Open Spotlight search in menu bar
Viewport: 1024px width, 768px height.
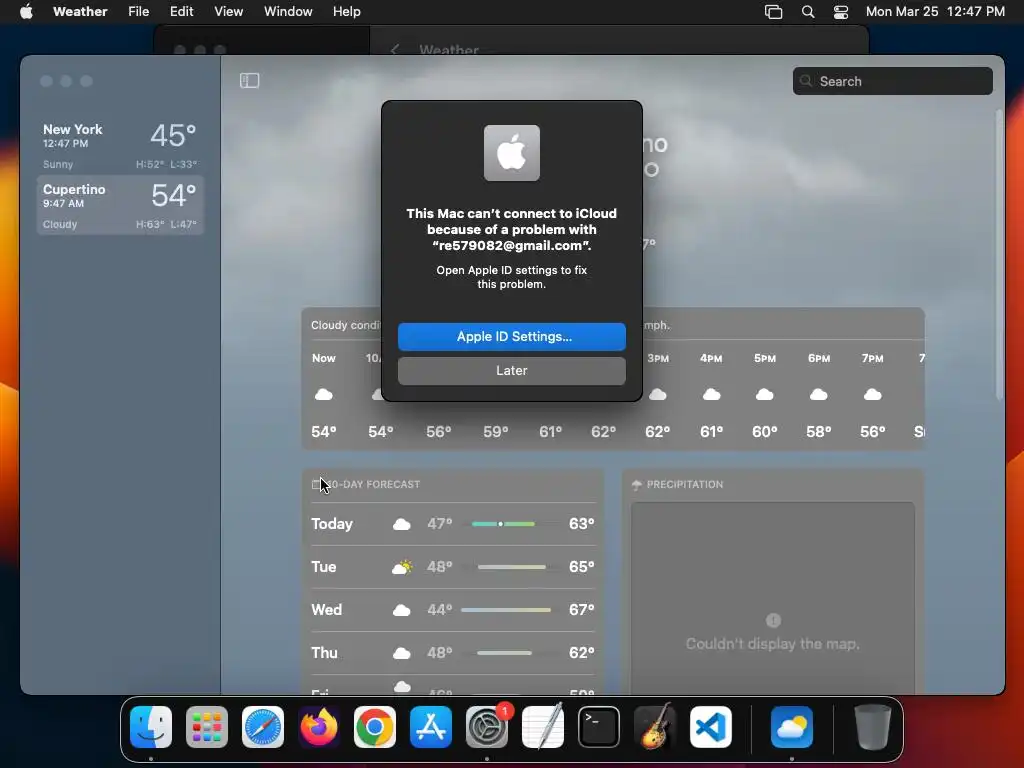[808, 11]
